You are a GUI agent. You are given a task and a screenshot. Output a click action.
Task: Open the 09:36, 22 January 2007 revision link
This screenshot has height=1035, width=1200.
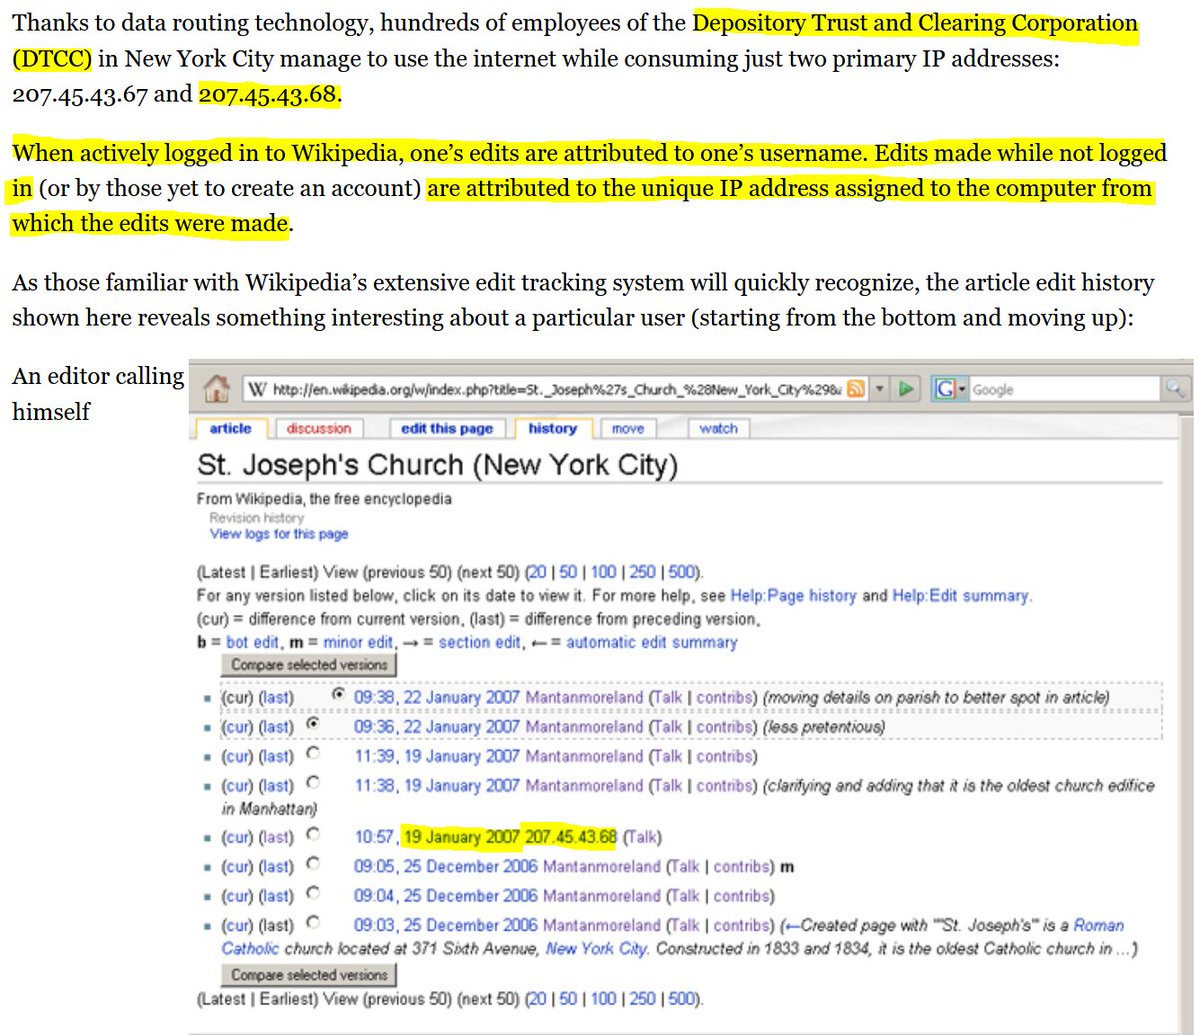[x=437, y=727]
